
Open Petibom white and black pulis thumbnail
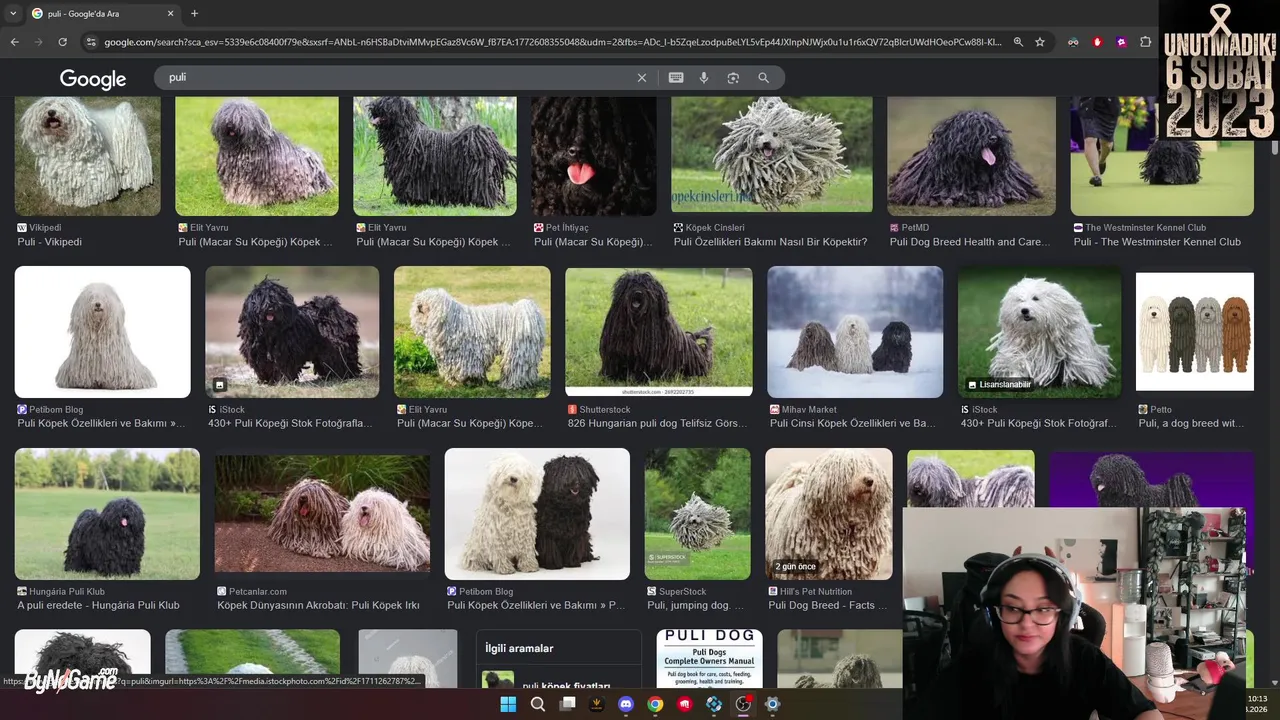pyautogui.click(x=537, y=514)
